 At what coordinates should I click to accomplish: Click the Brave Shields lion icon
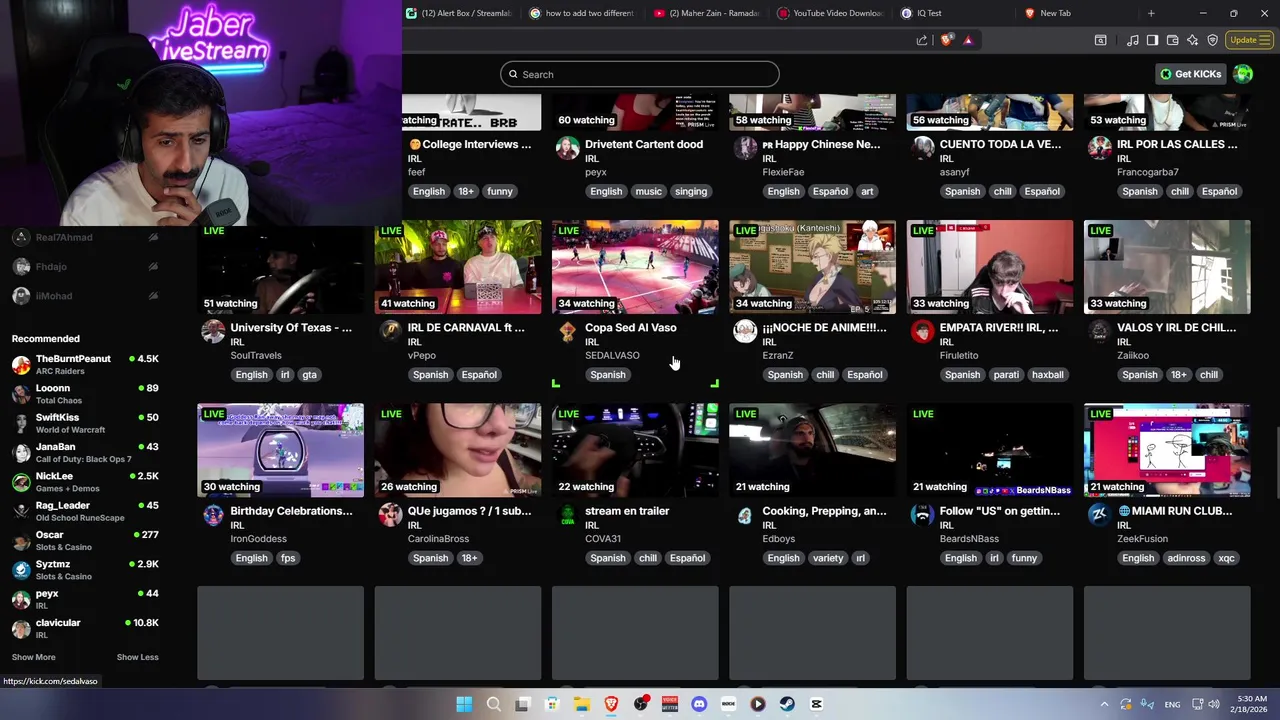[x=946, y=40]
